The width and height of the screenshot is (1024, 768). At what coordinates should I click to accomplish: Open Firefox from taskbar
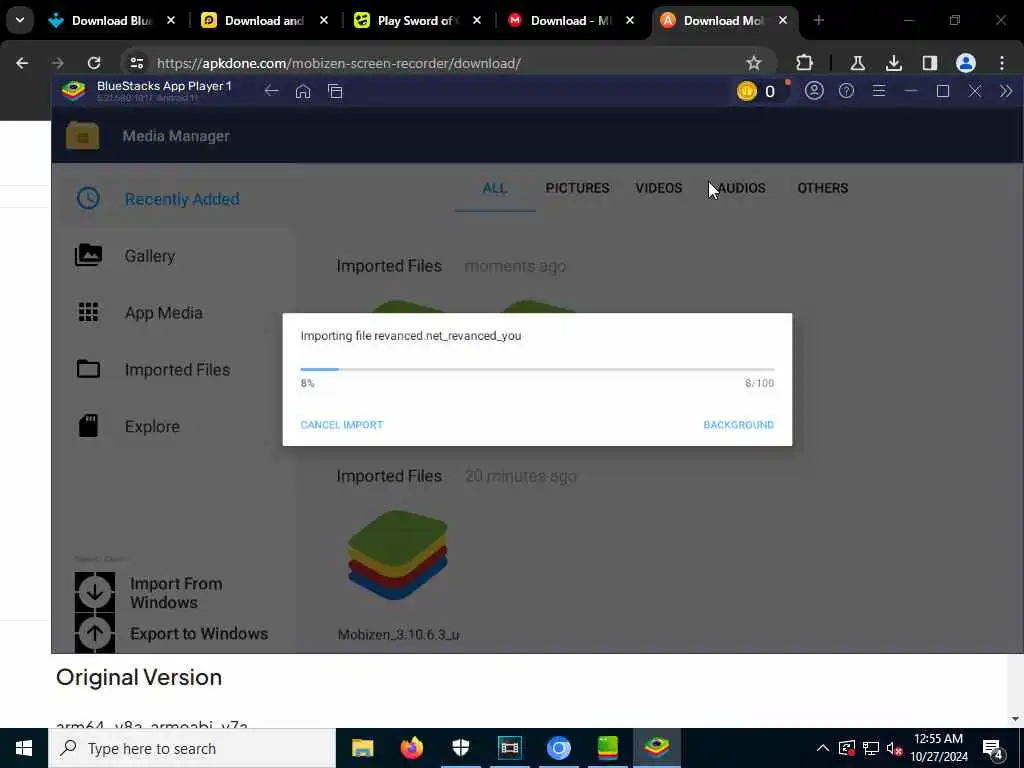click(411, 748)
